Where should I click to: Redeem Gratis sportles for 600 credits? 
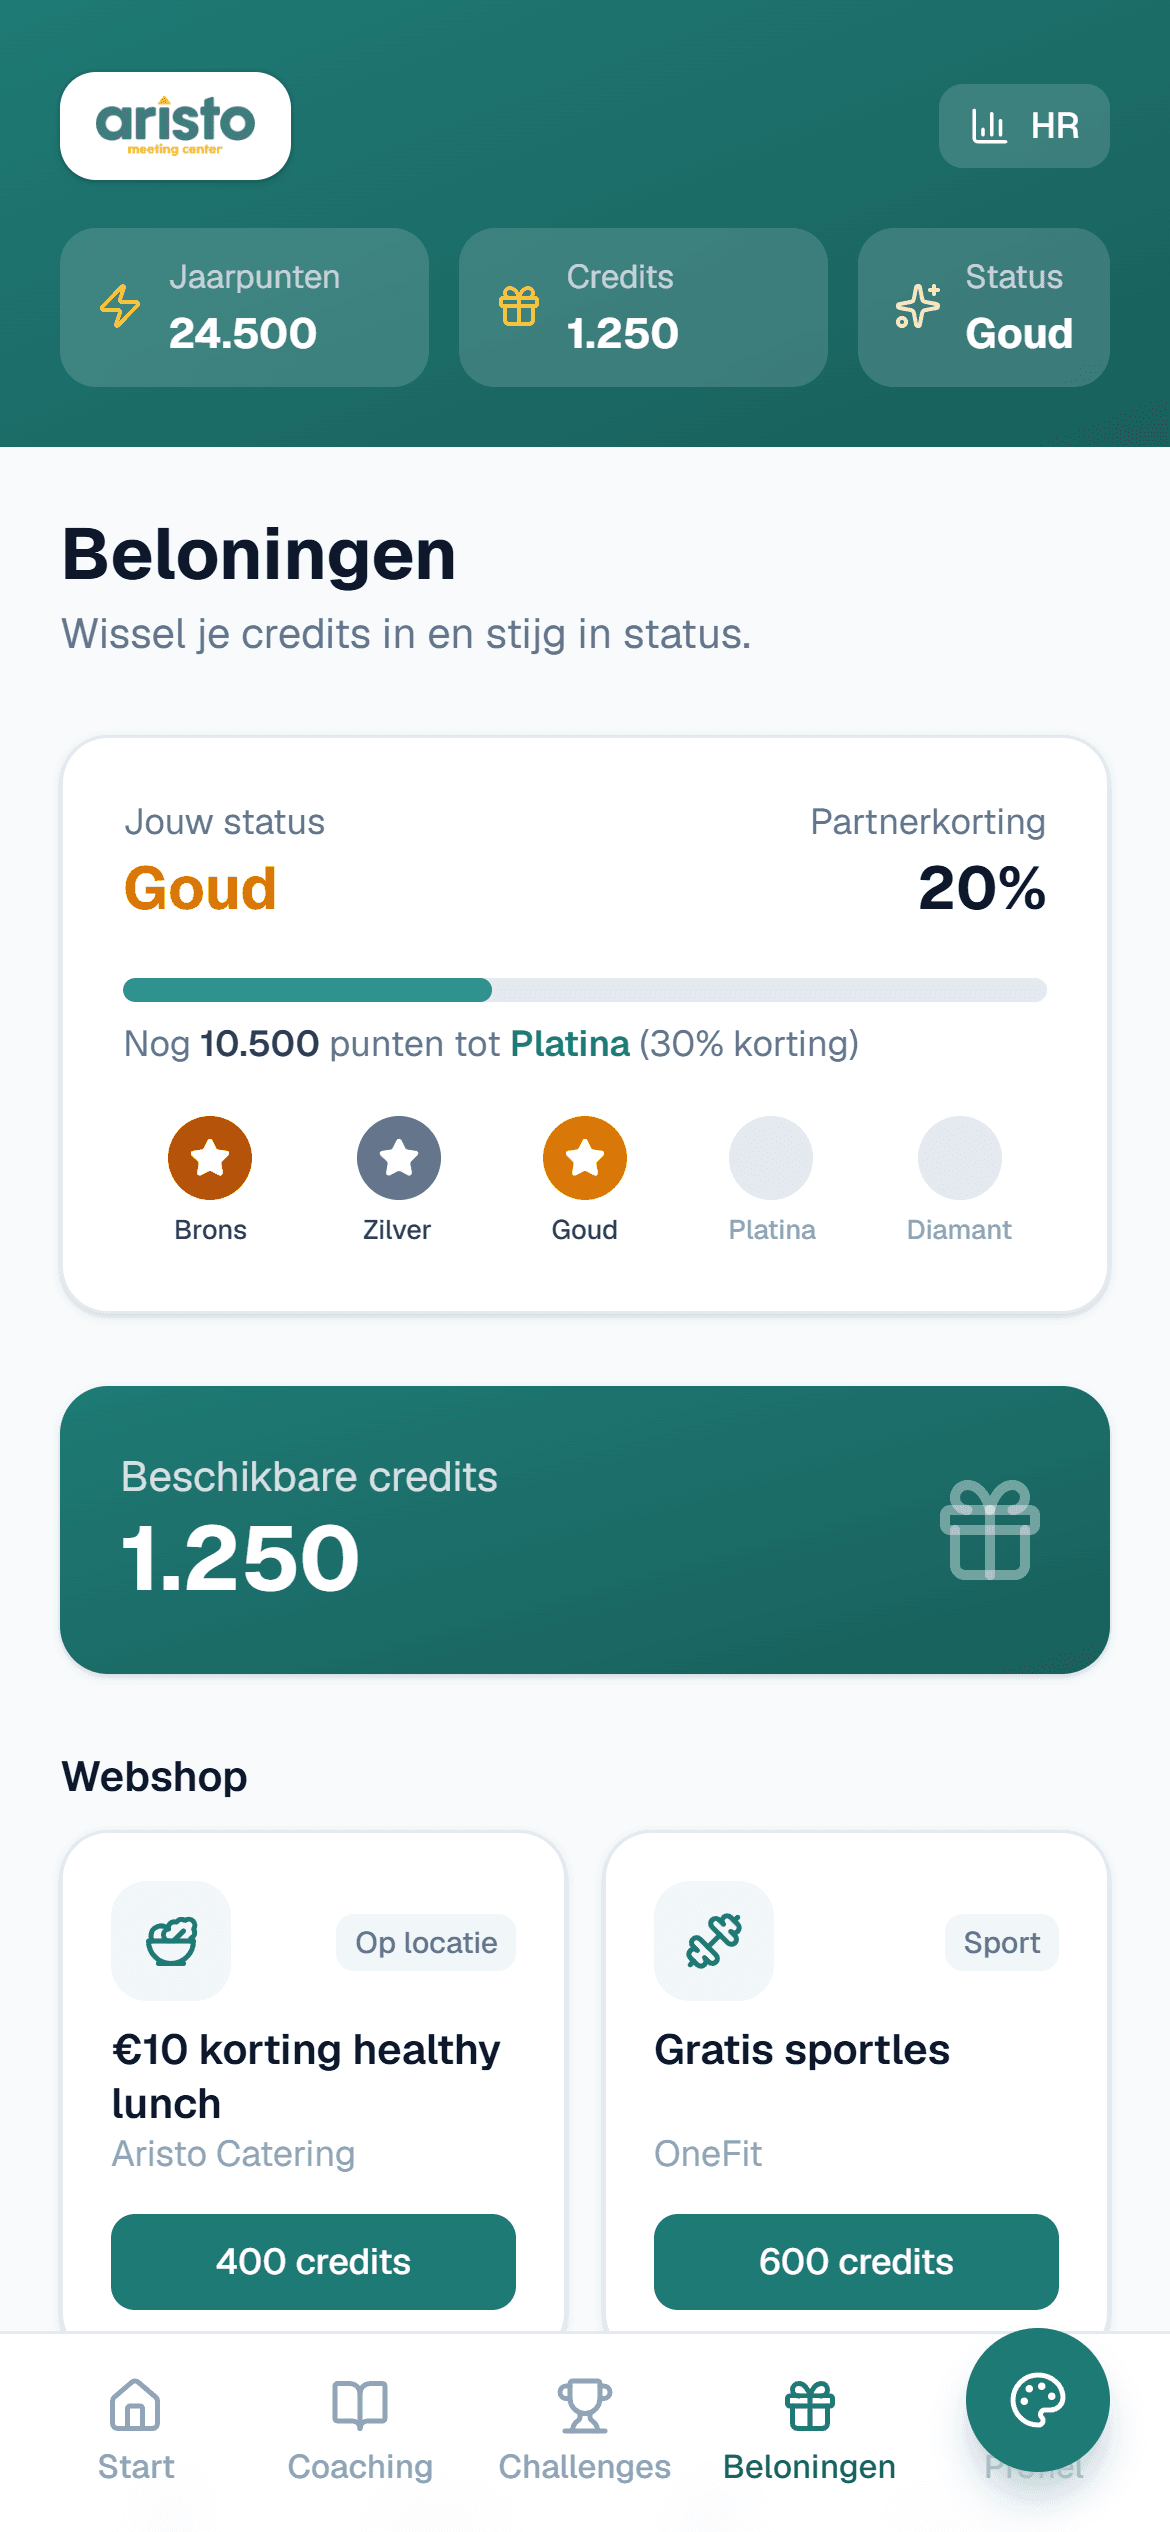856,2262
